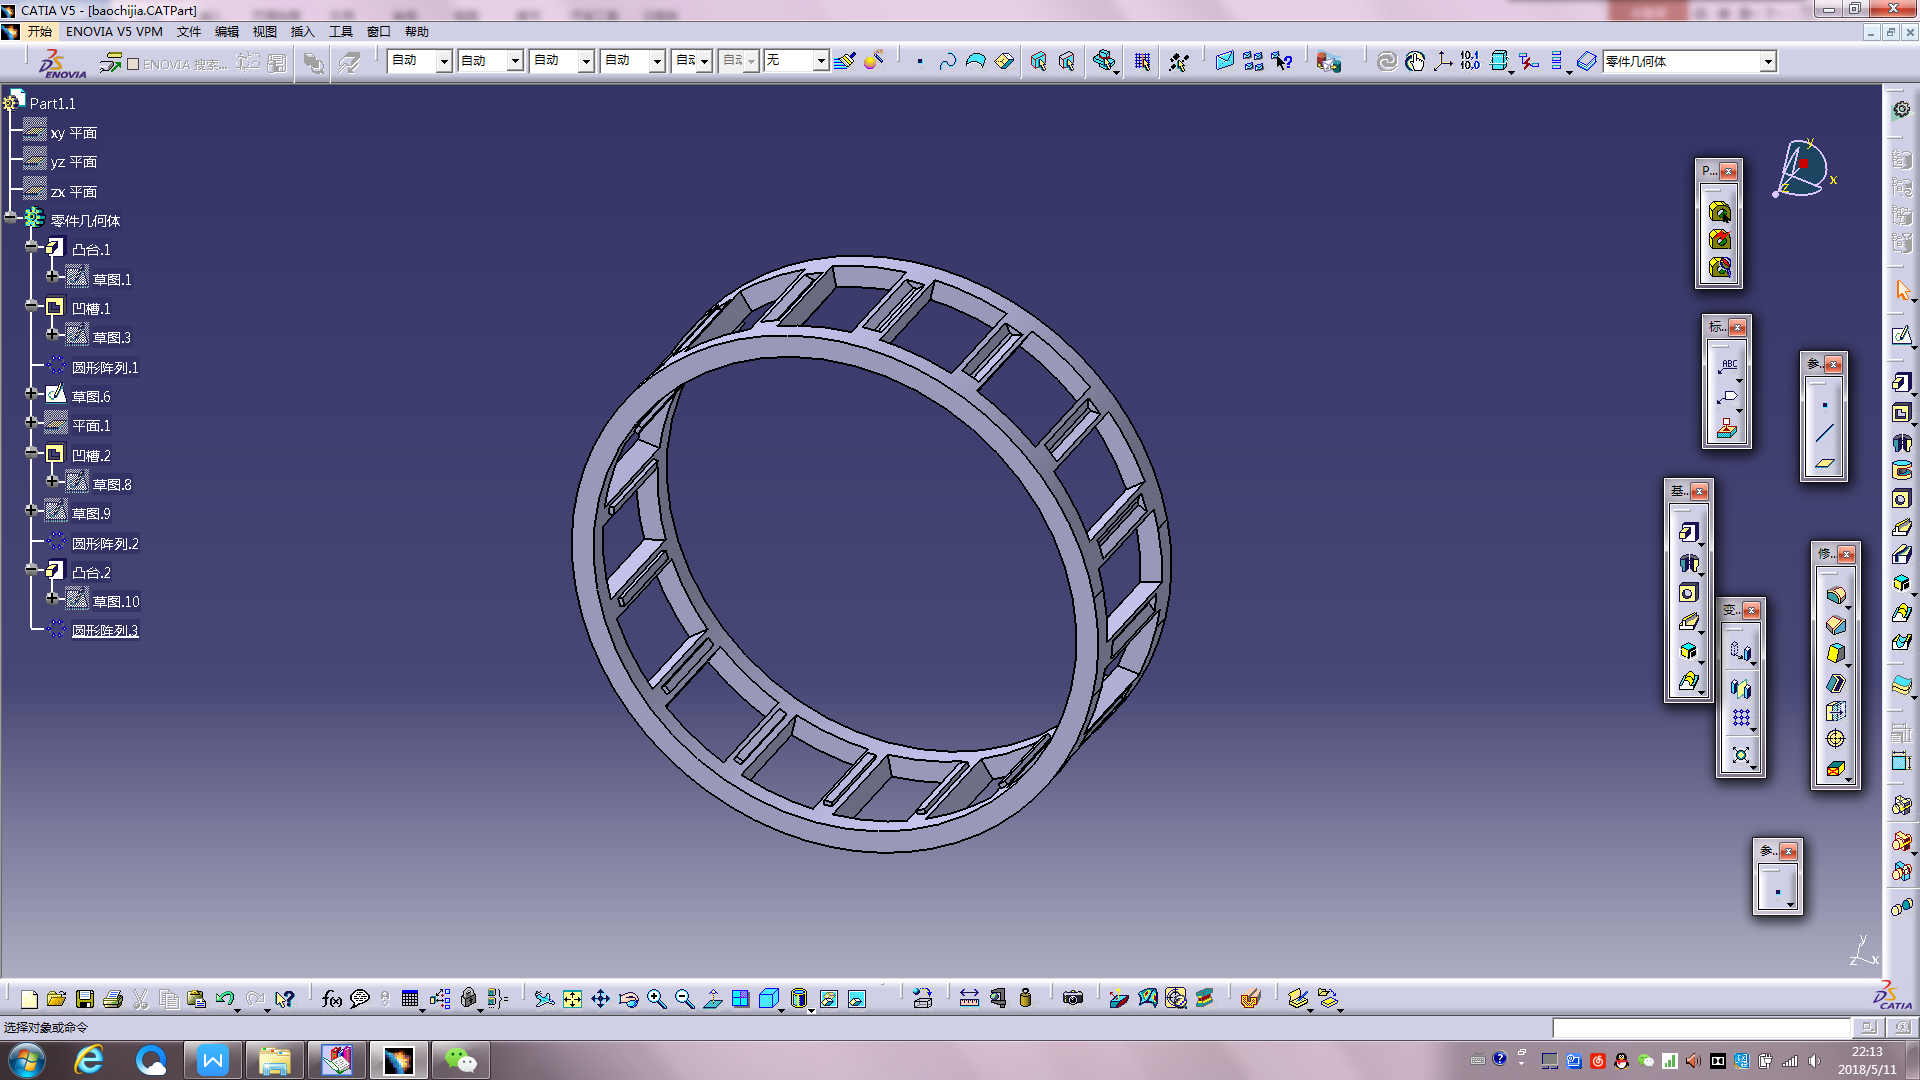Open the Capture camera tool
The width and height of the screenshot is (1920, 1080).
click(1073, 999)
